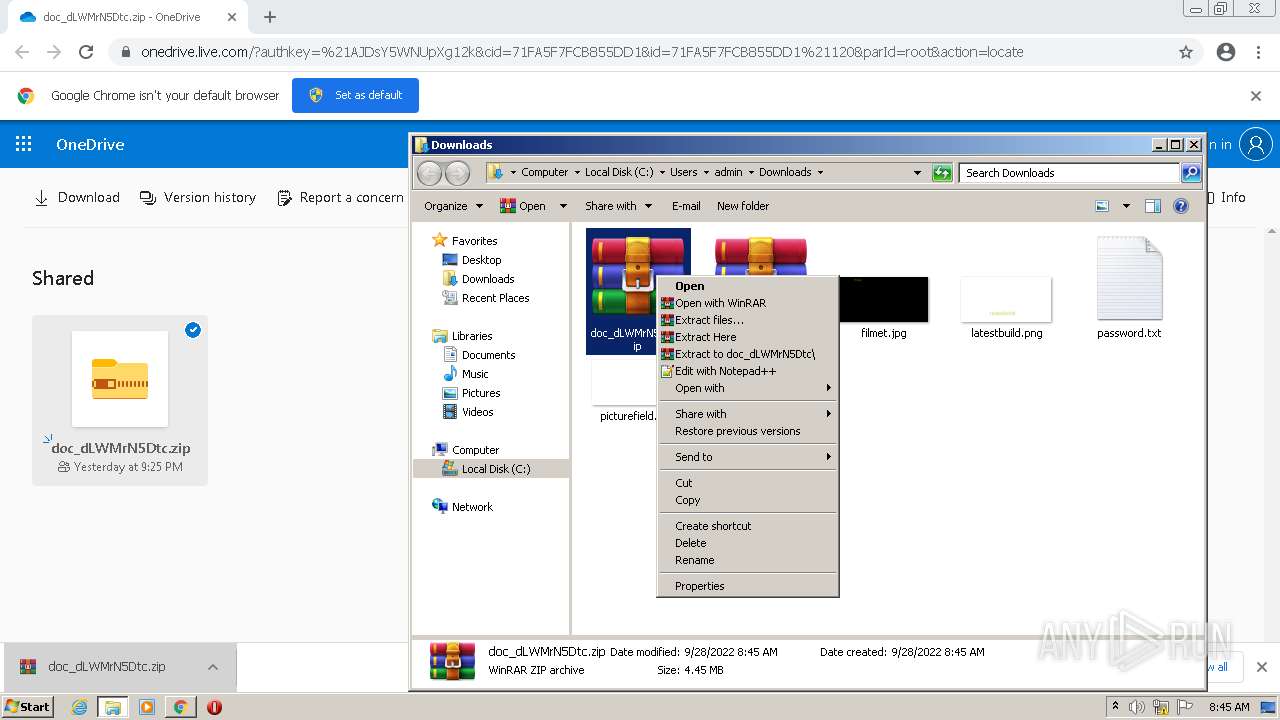Screen dimensions: 1280x720
Task: Choose Extract files... in the context menu
Action: click(x=747, y=320)
